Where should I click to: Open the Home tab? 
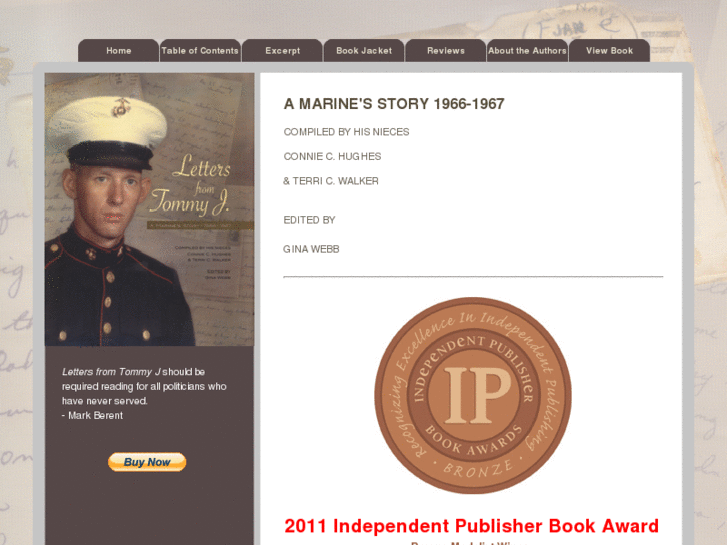pyautogui.click(x=119, y=51)
